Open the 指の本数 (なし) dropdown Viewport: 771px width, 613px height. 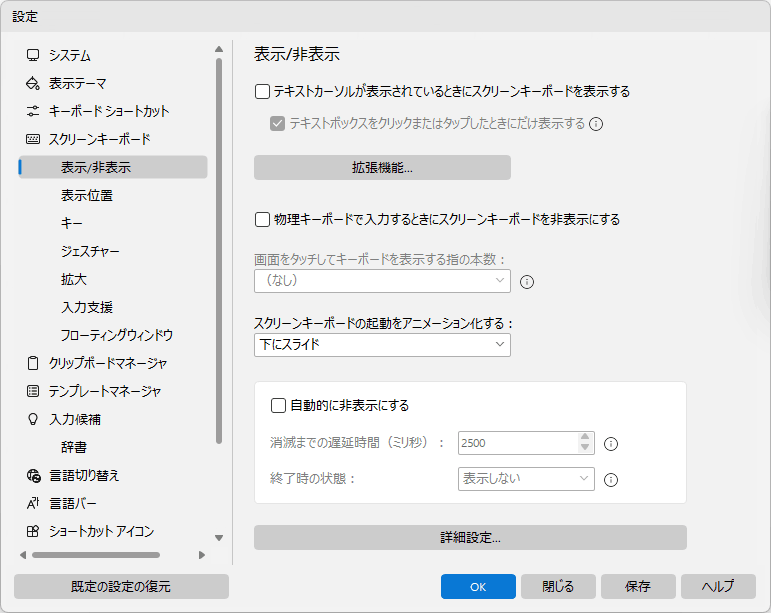(383, 281)
